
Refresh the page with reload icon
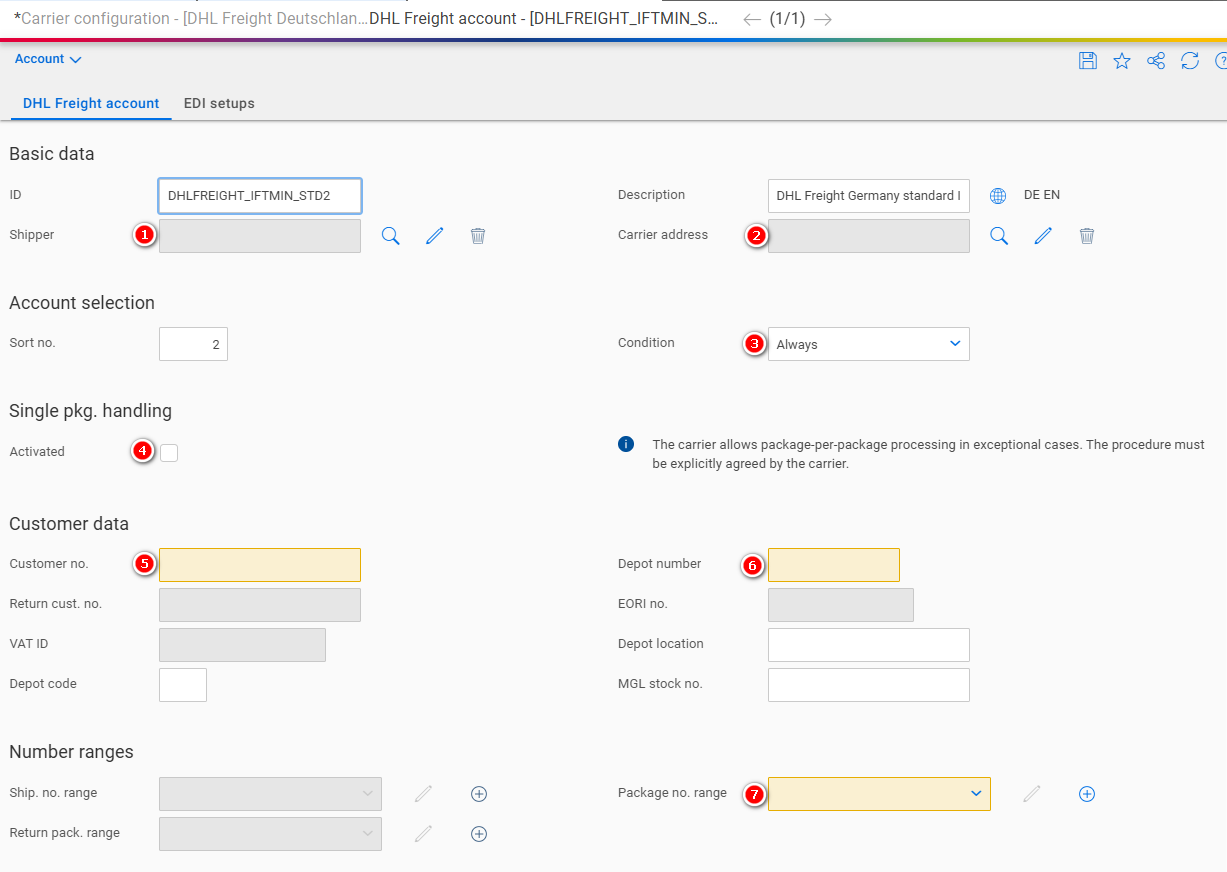[1190, 61]
